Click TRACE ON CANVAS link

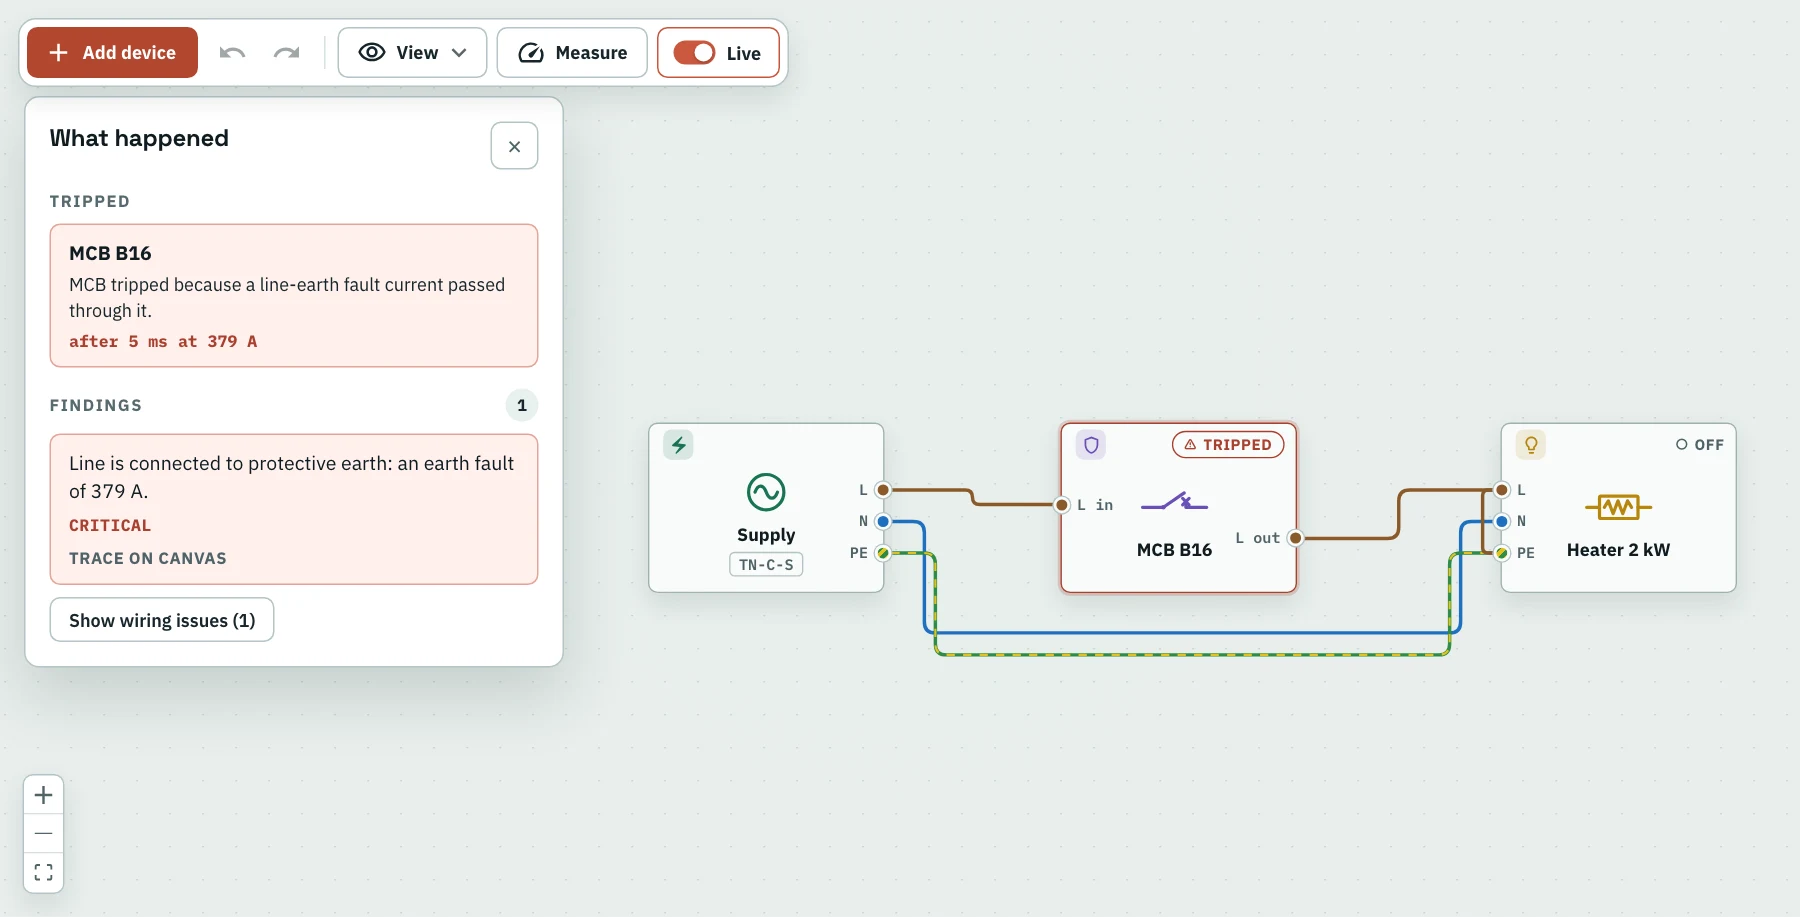(148, 558)
